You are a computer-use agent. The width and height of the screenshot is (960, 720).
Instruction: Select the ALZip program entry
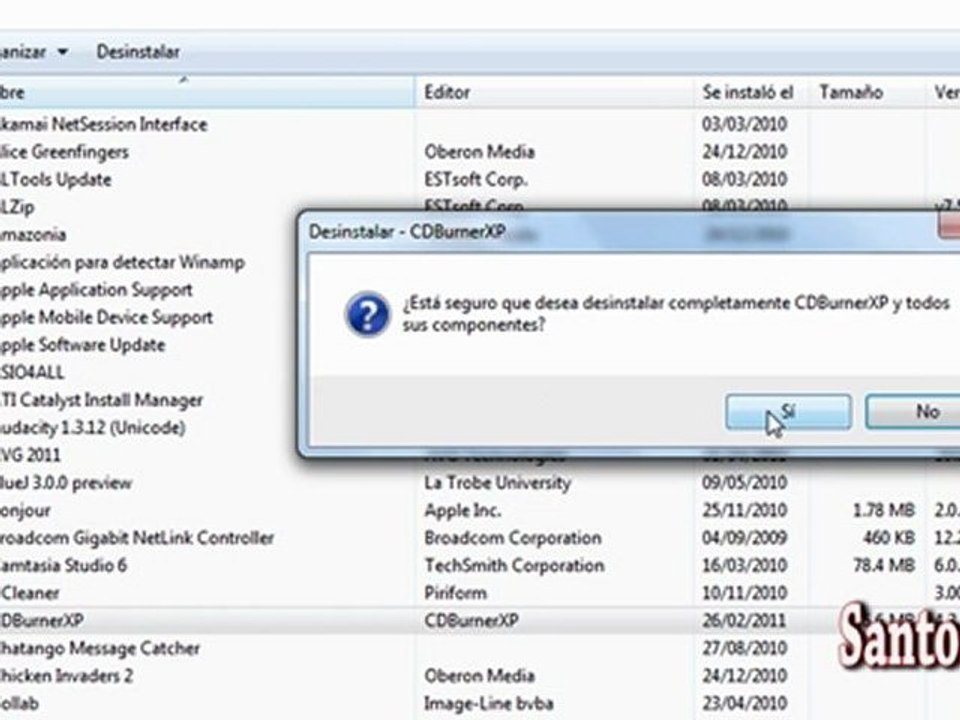(17, 207)
